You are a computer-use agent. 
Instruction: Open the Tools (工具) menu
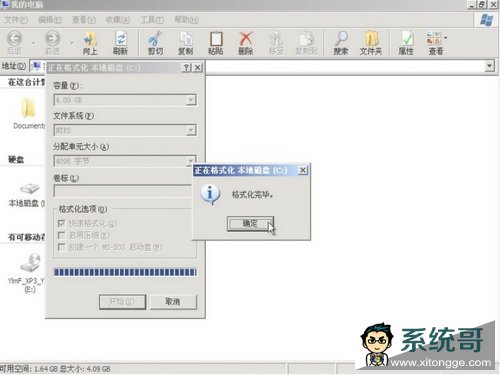[152, 20]
